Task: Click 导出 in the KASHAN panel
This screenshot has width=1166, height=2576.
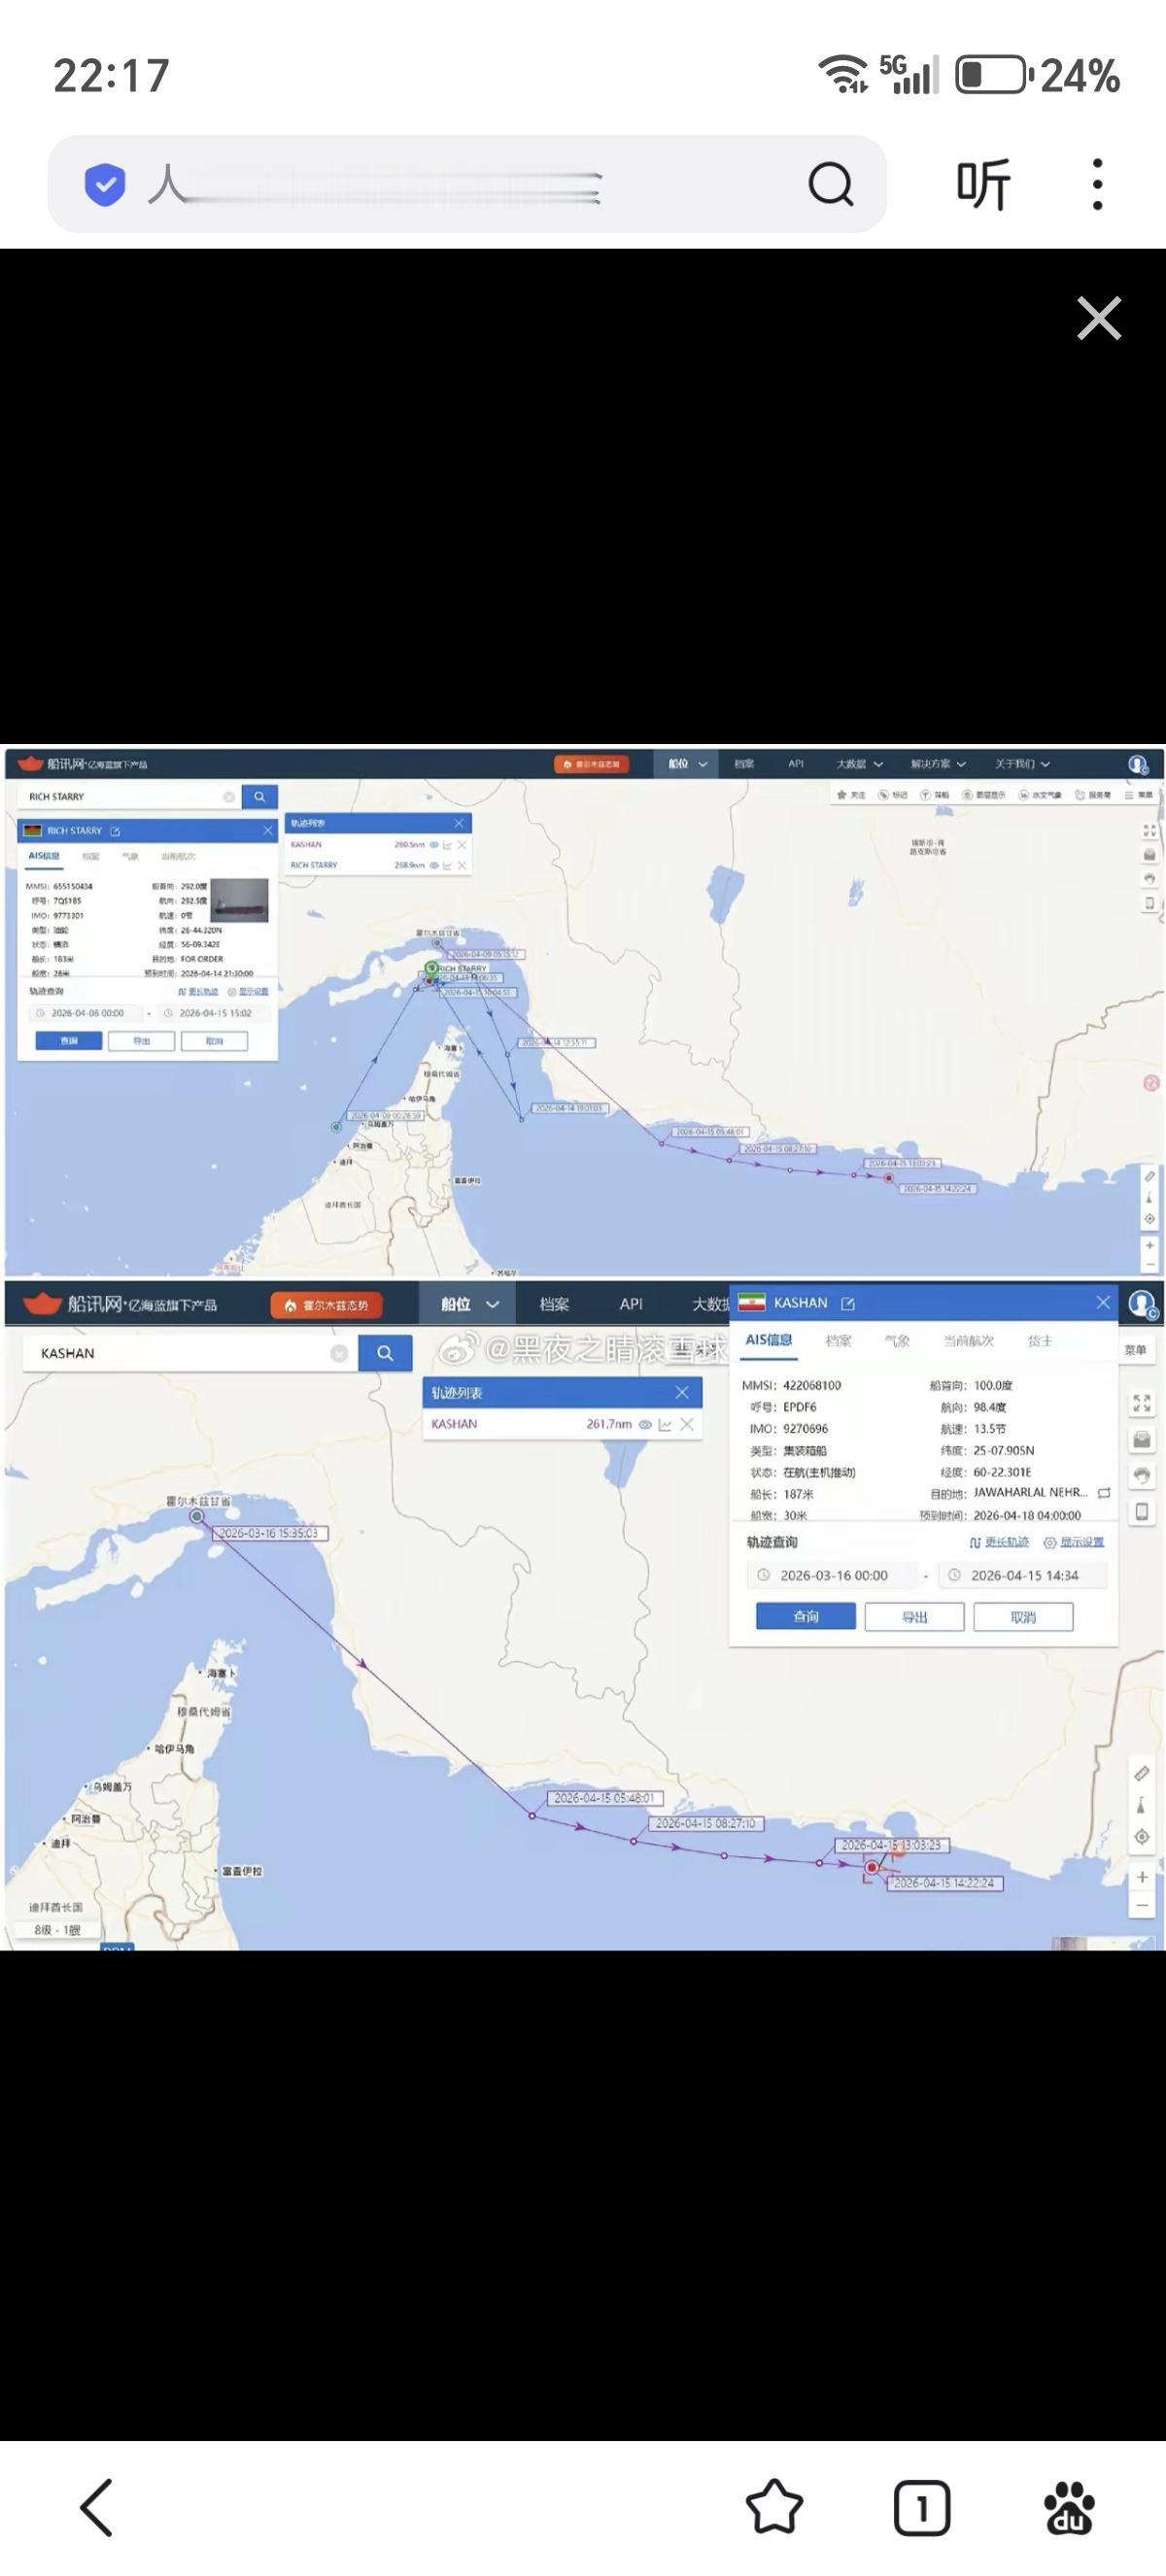Action: 914,1617
